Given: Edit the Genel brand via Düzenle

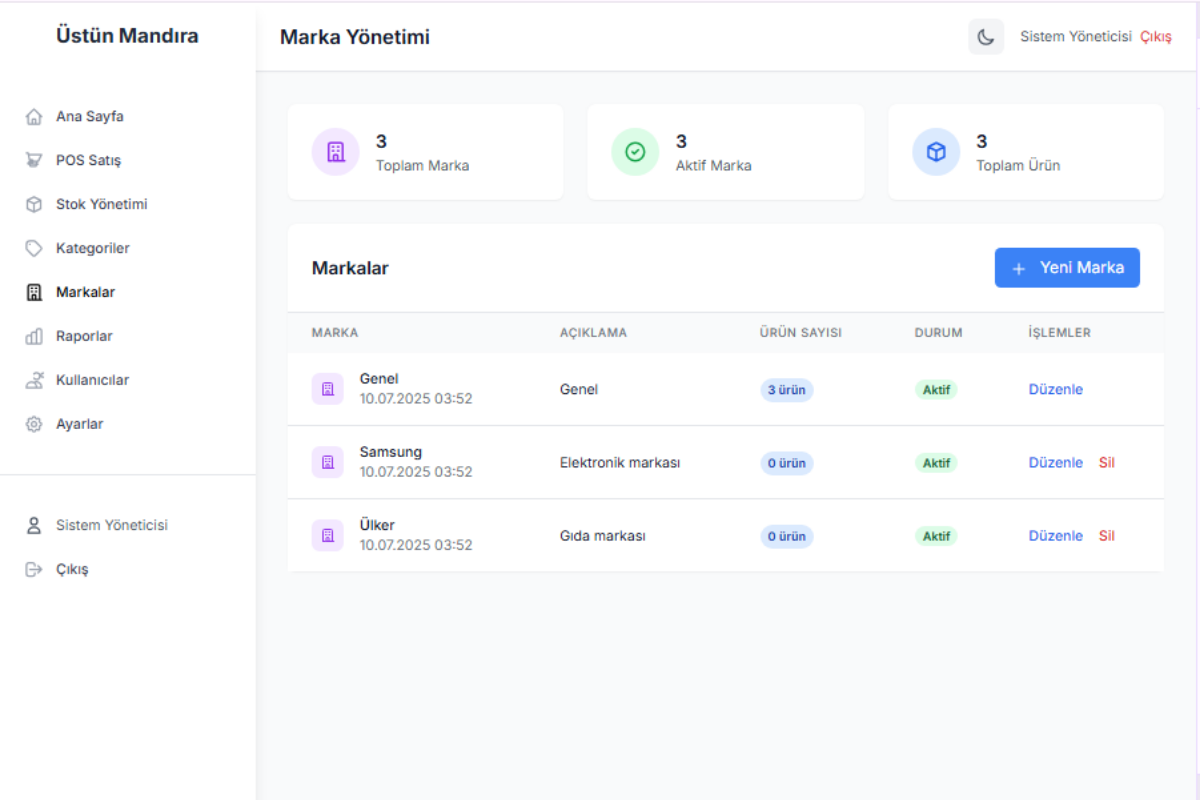Looking at the screenshot, I should (x=1055, y=390).
